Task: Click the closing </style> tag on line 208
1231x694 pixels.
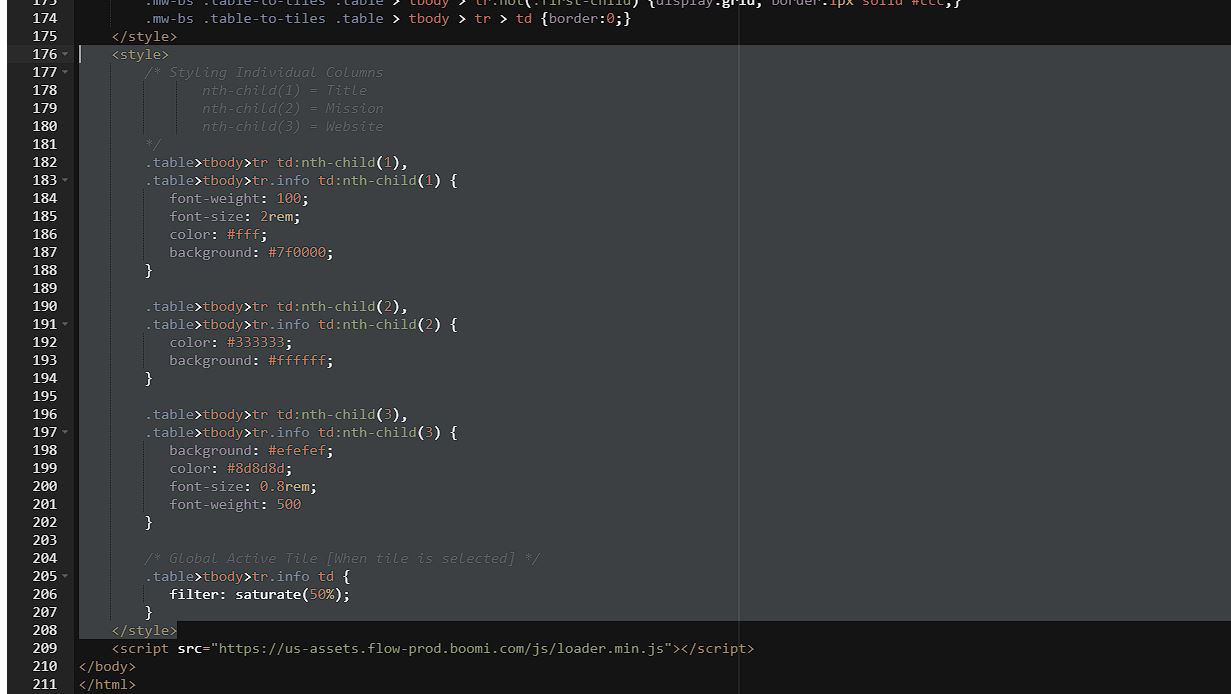Action: [x=144, y=630]
